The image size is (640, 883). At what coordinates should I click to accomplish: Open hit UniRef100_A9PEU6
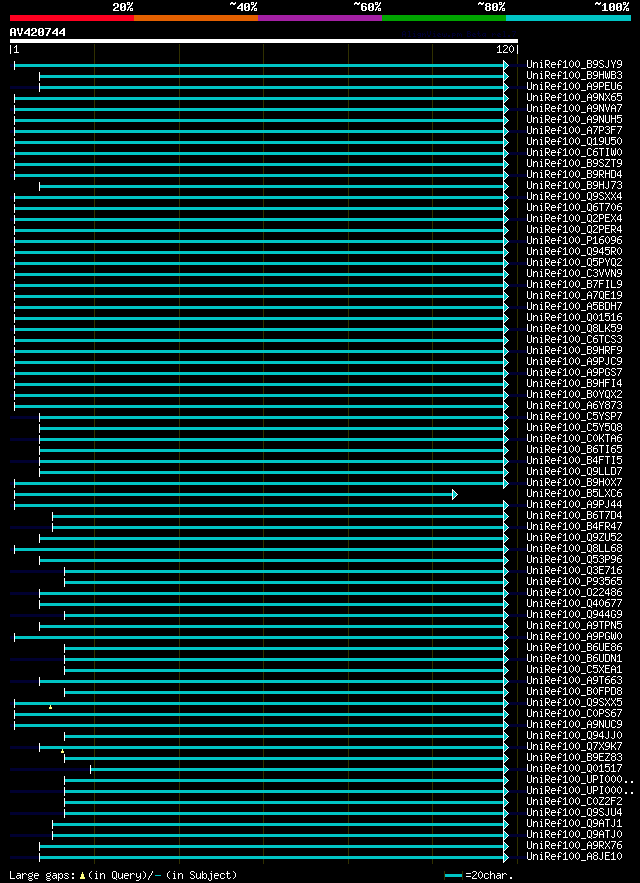coord(575,87)
